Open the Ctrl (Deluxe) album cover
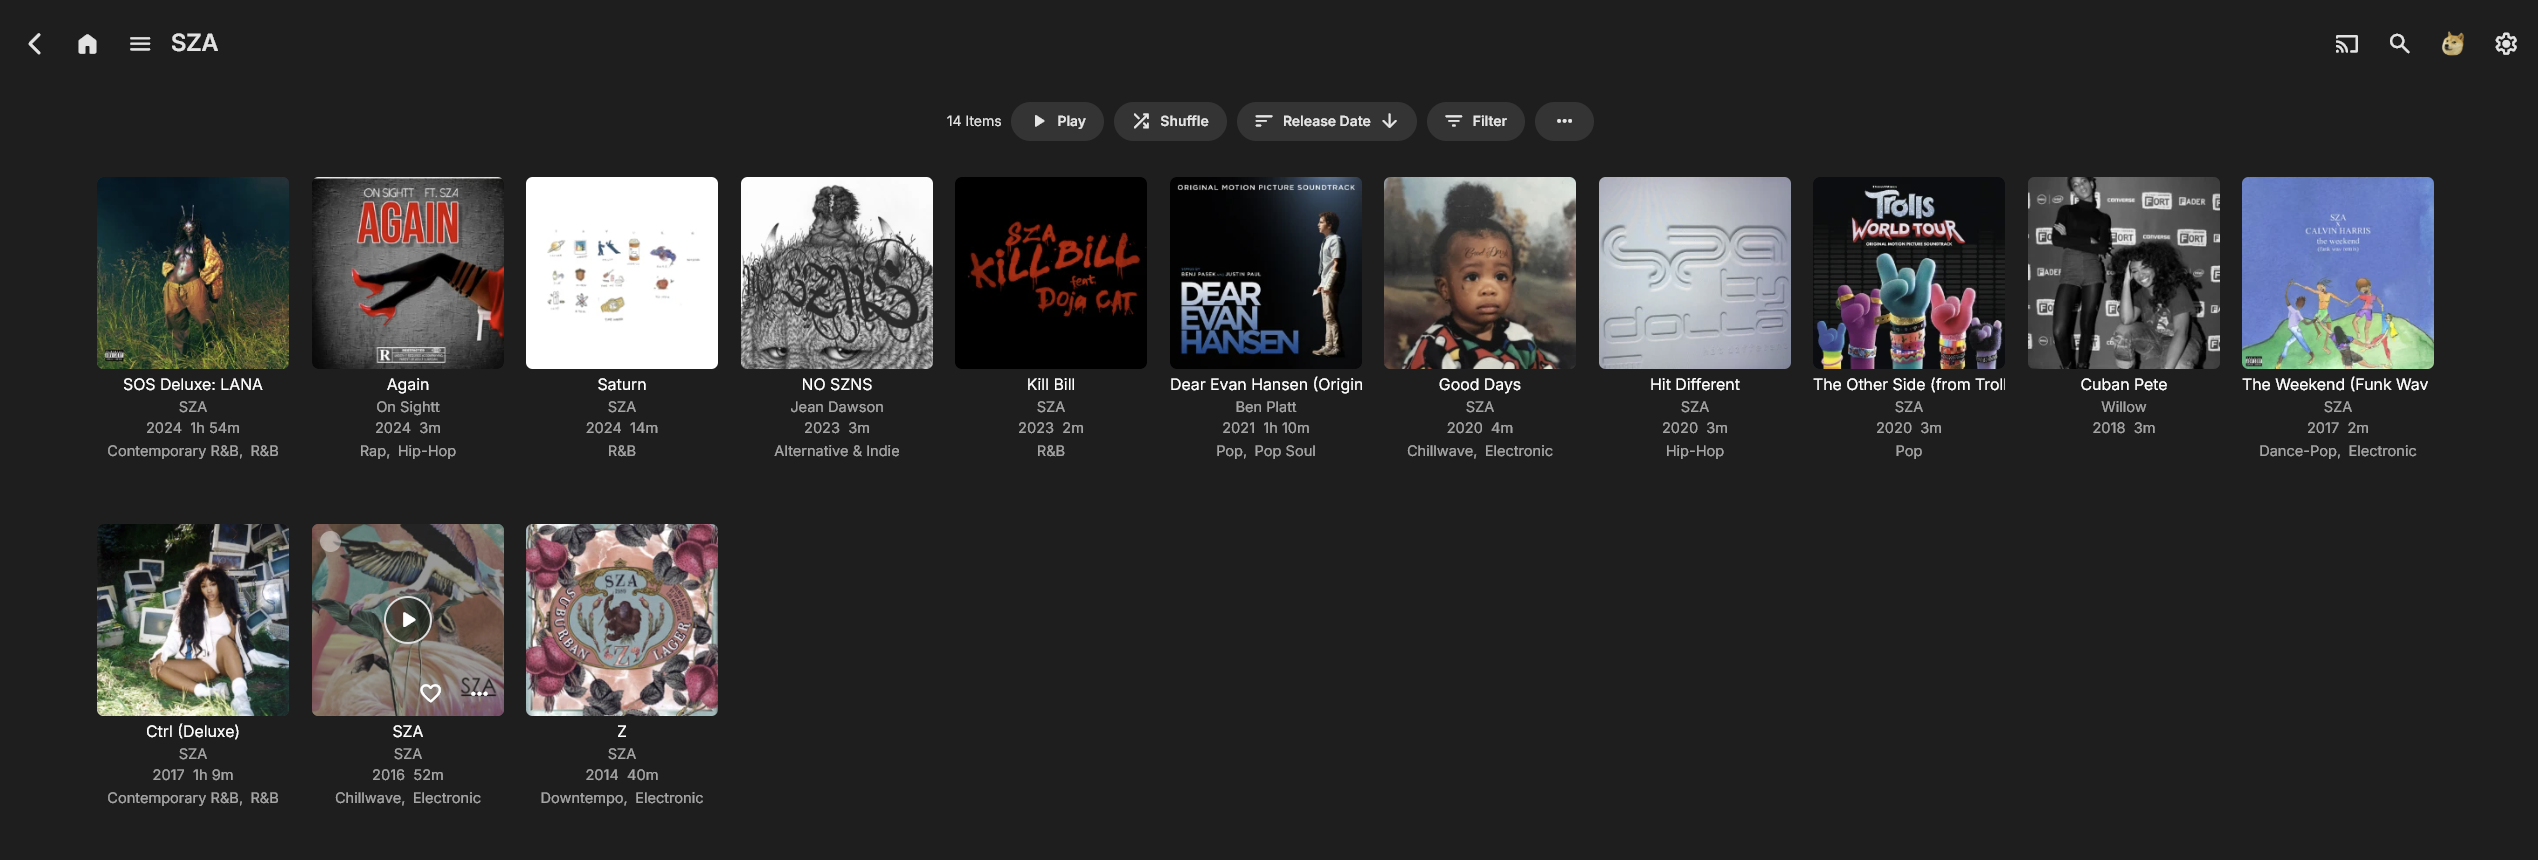Image resolution: width=2538 pixels, height=860 pixels. (x=193, y=620)
